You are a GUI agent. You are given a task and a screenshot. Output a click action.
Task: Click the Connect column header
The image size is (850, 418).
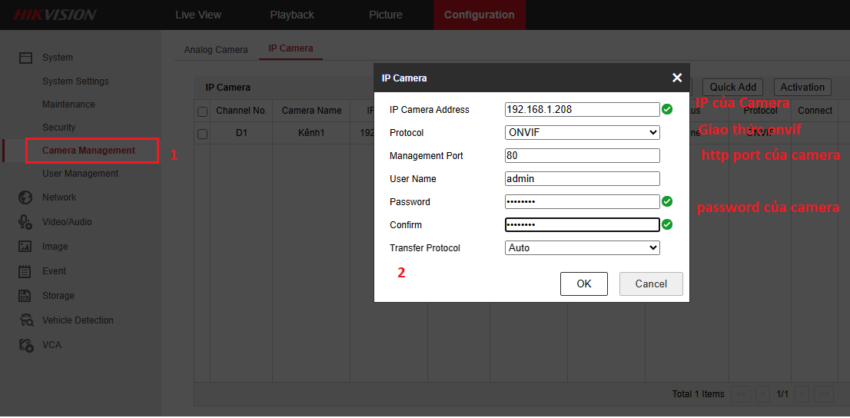pos(815,111)
